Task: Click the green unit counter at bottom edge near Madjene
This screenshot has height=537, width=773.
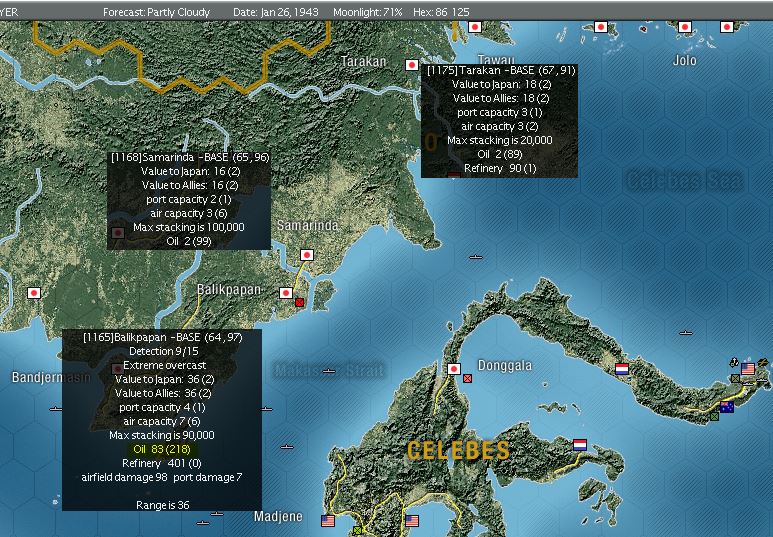Action: tap(357, 531)
